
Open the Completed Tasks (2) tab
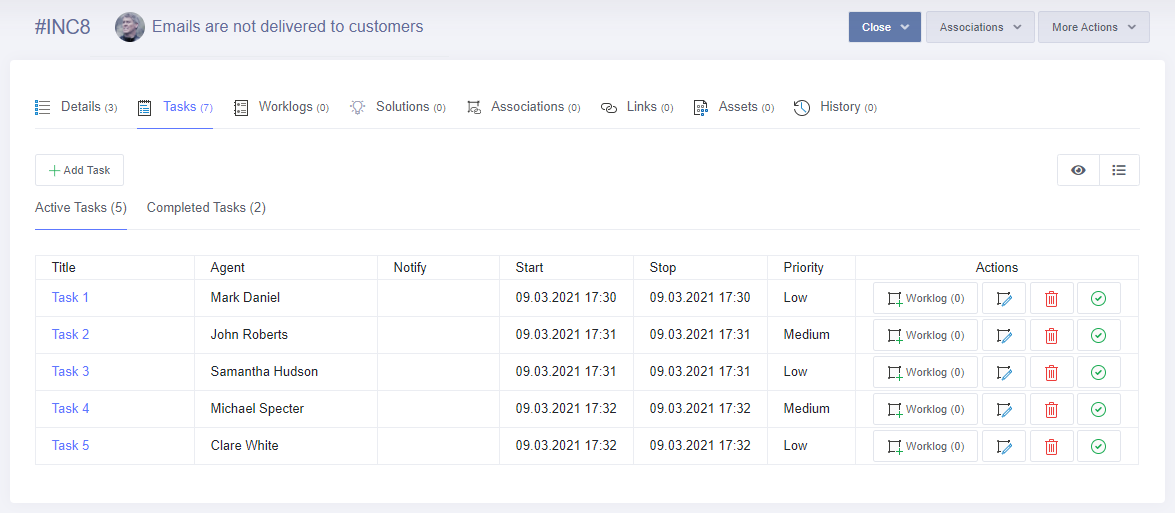pyautogui.click(x=206, y=208)
